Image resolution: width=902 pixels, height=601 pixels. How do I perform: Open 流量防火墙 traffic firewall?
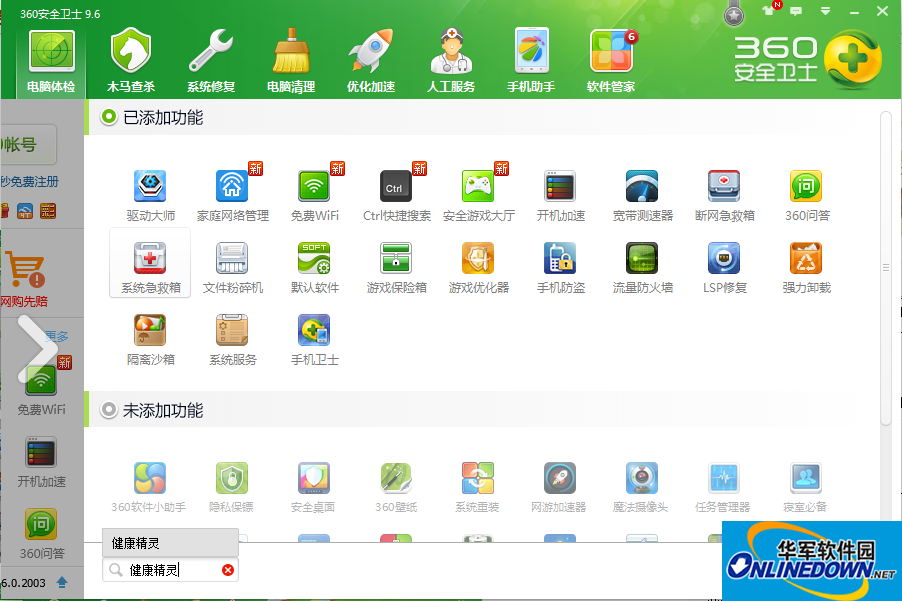pos(643,268)
